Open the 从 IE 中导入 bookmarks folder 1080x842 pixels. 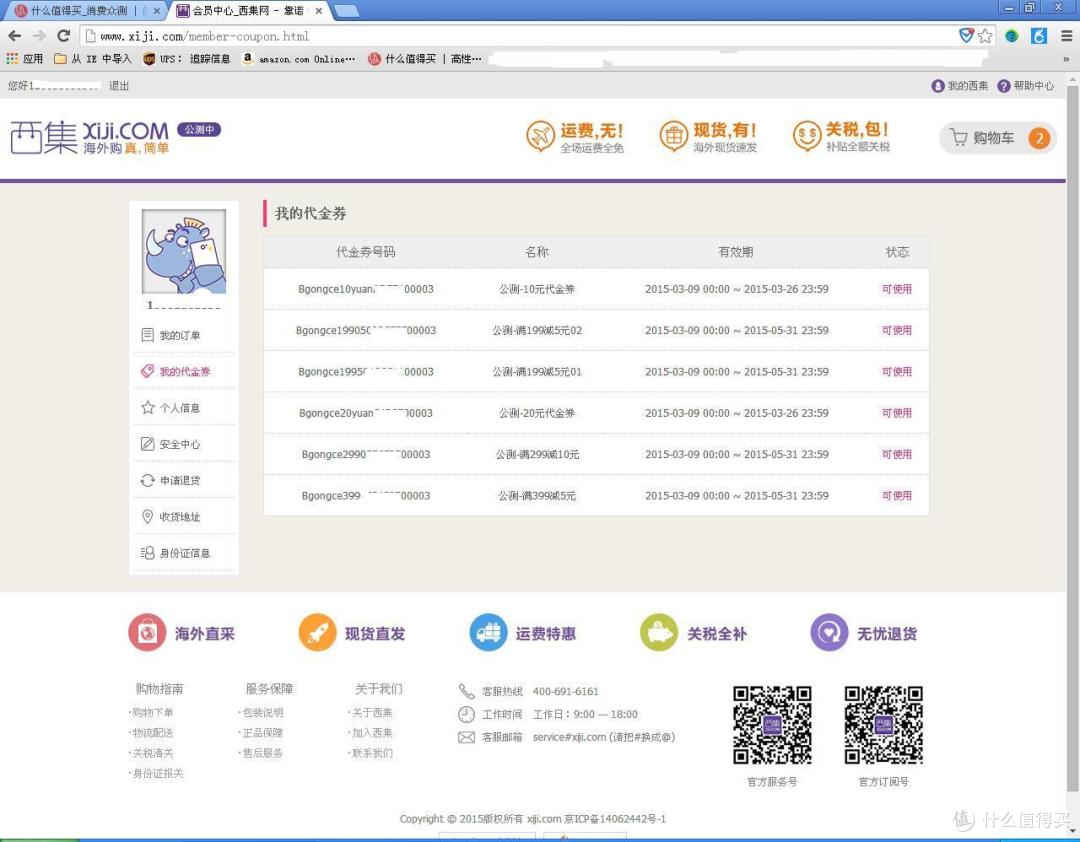tap(92, 59)
